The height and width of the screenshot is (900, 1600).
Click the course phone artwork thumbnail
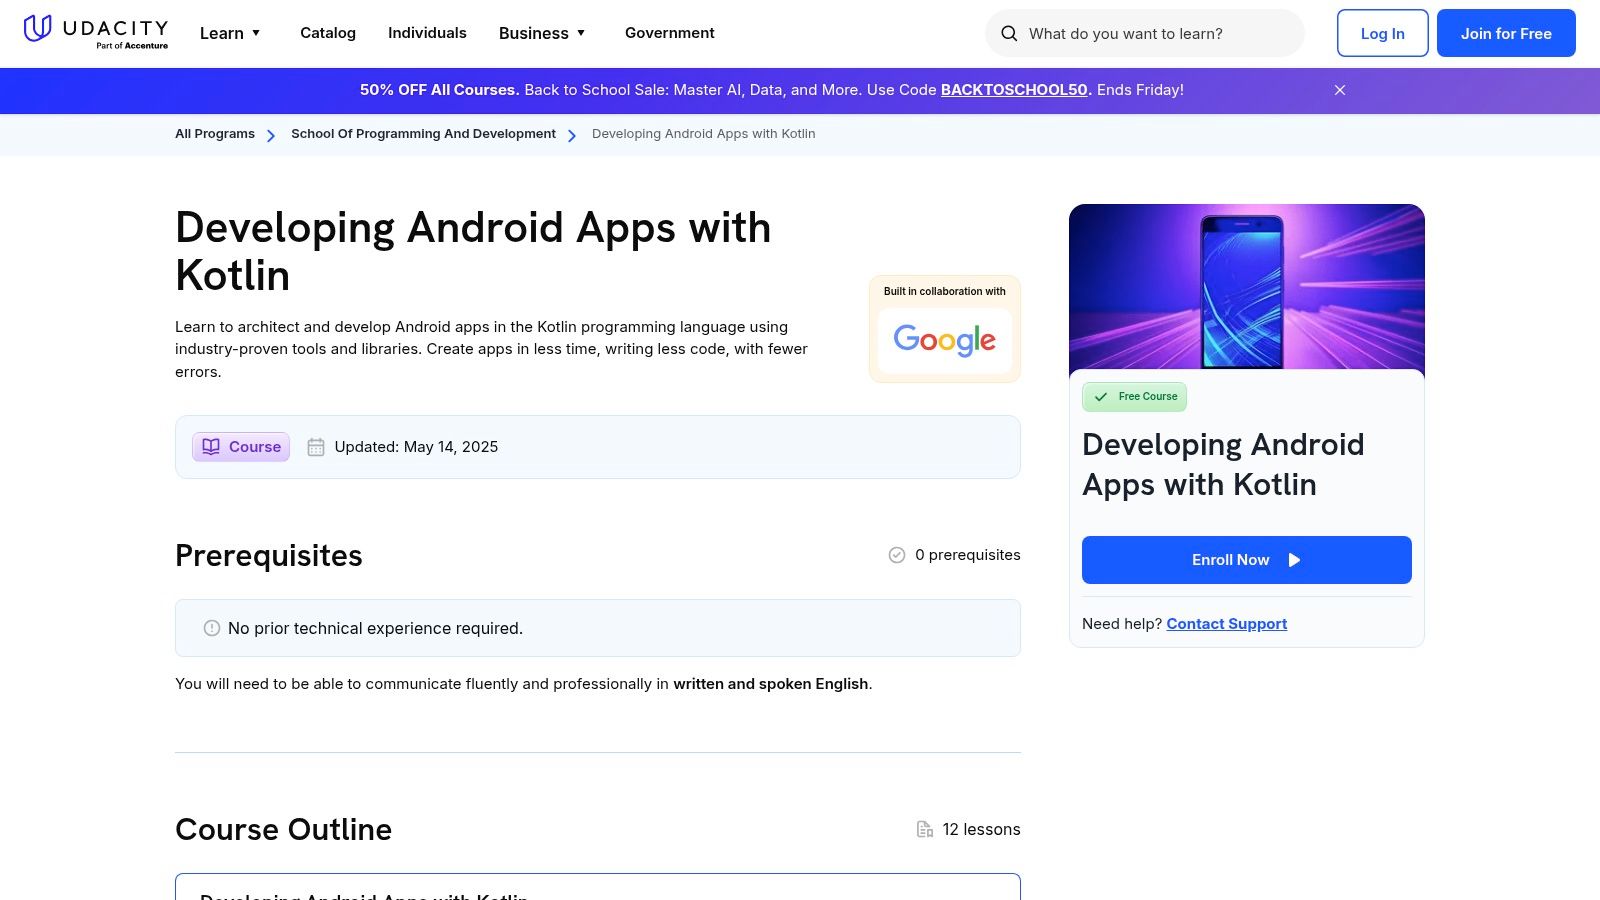1247,287
